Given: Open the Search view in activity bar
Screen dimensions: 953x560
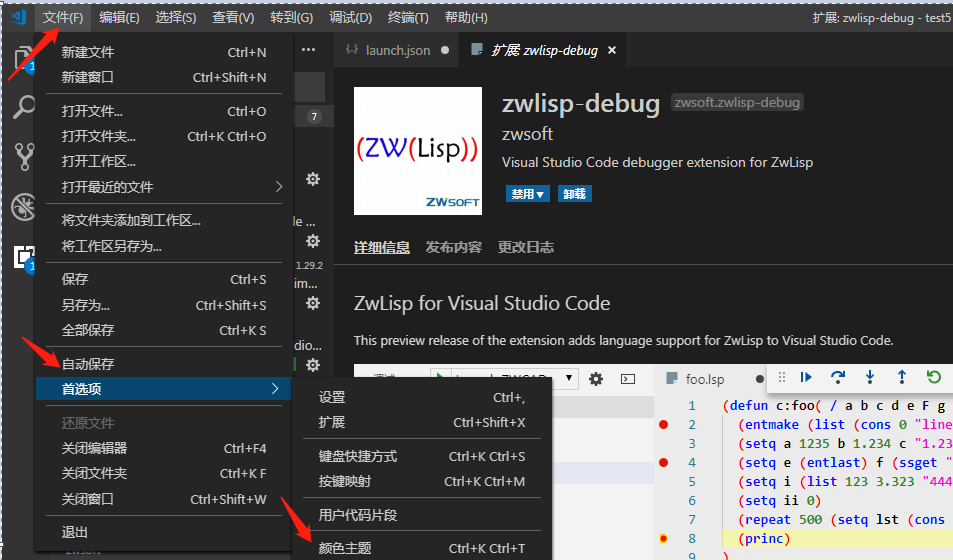Looking at the screenshot, I should [x=23, y=107].
